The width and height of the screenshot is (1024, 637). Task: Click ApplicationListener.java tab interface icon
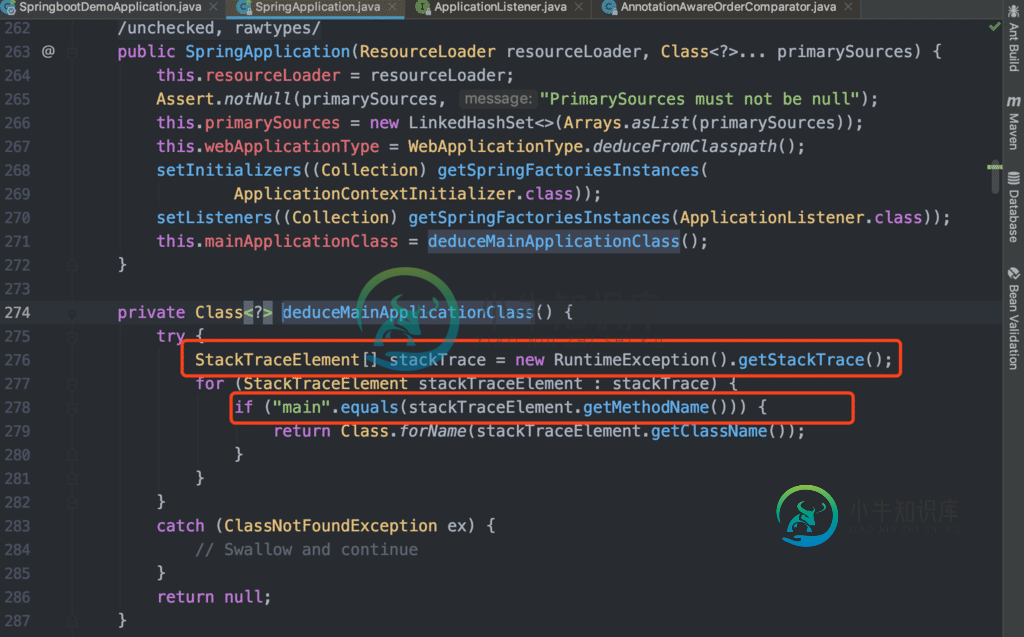(423, 7)
